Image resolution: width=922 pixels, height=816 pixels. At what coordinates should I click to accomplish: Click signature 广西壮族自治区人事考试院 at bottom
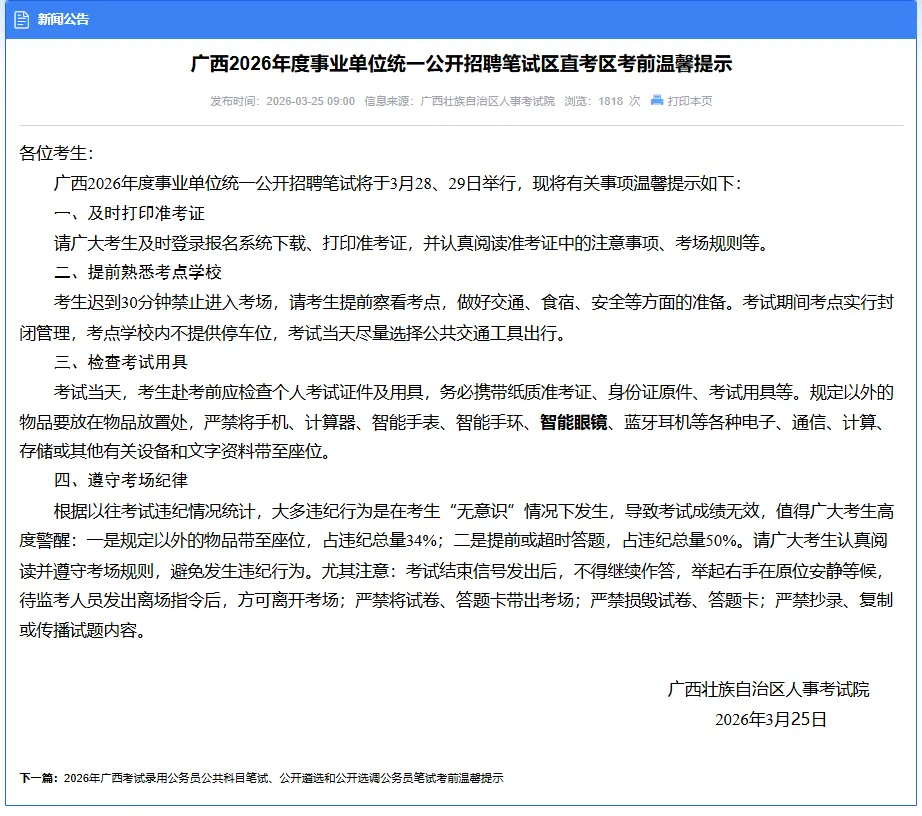coord(768,689)
